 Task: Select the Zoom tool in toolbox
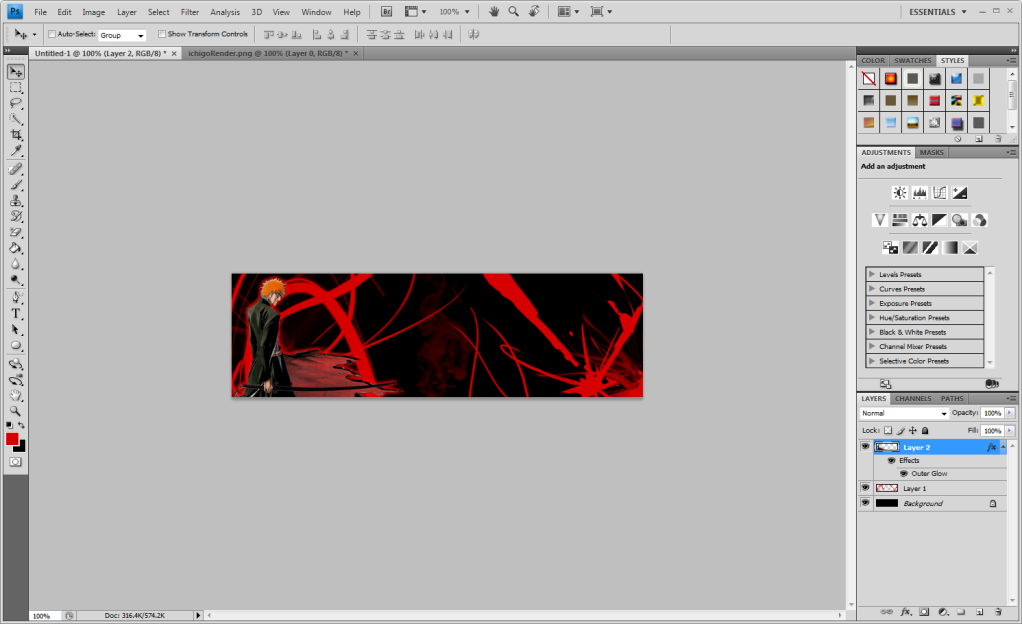16,411
